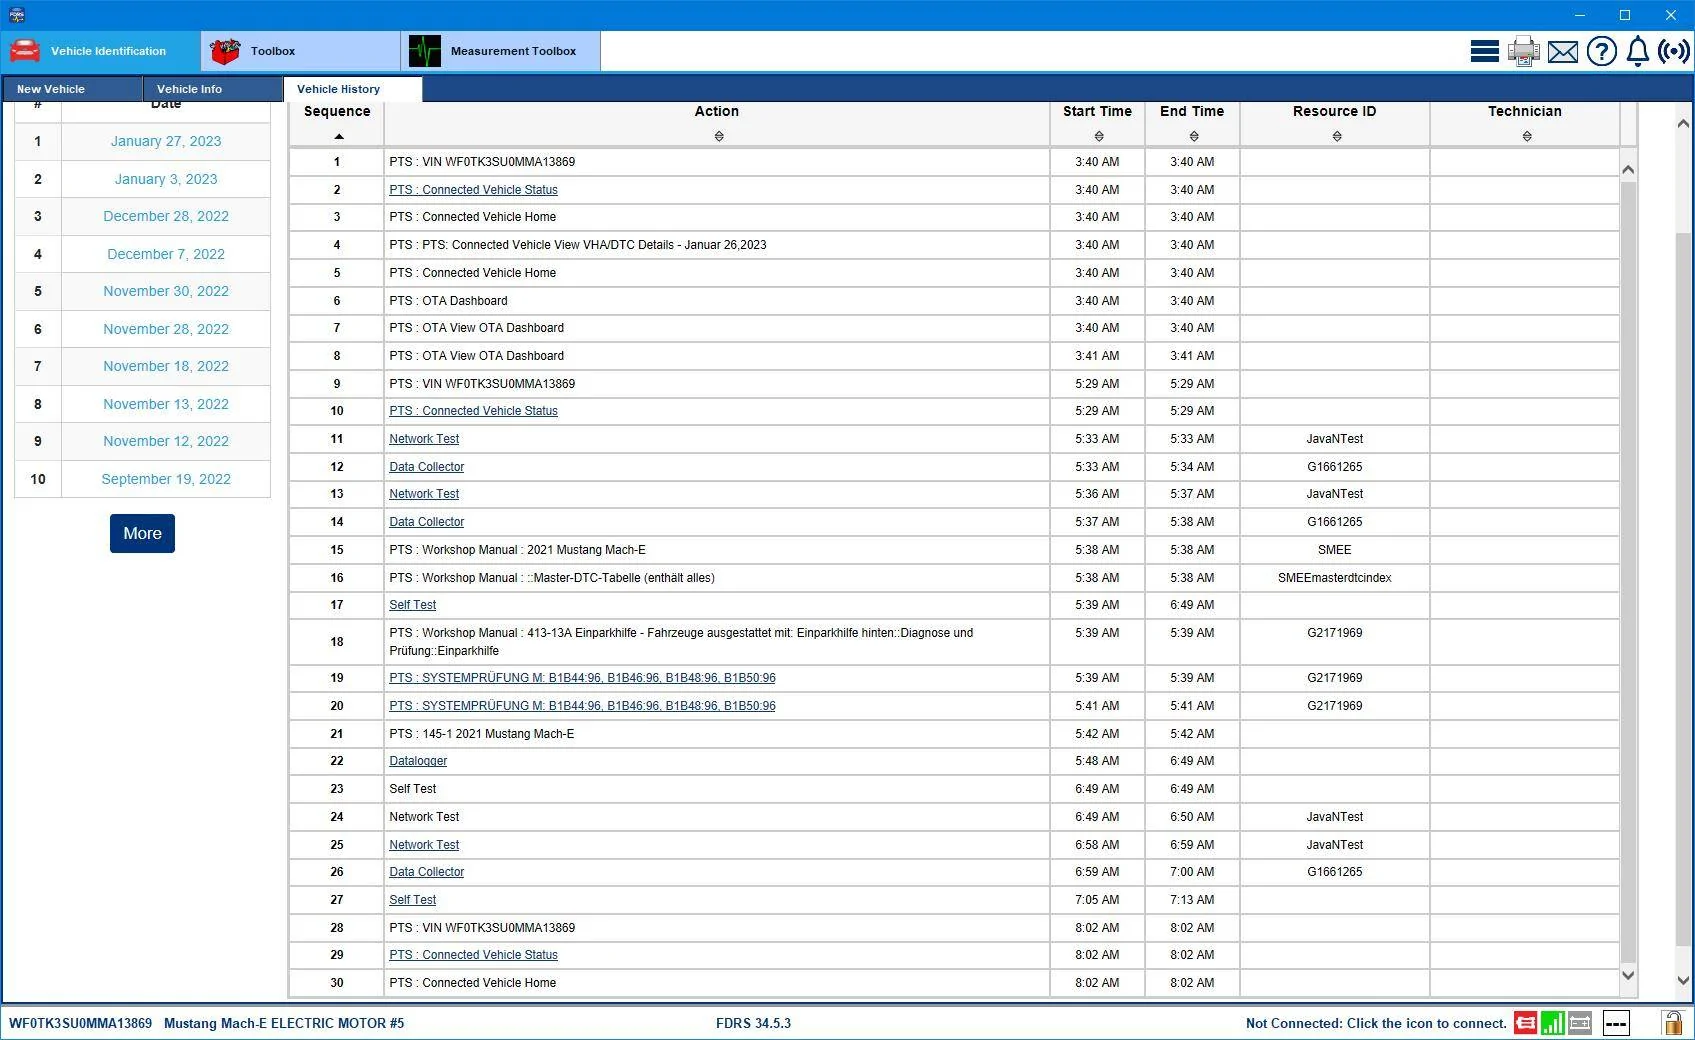Open session dated November 13, 2022

[x=166, y=404]
